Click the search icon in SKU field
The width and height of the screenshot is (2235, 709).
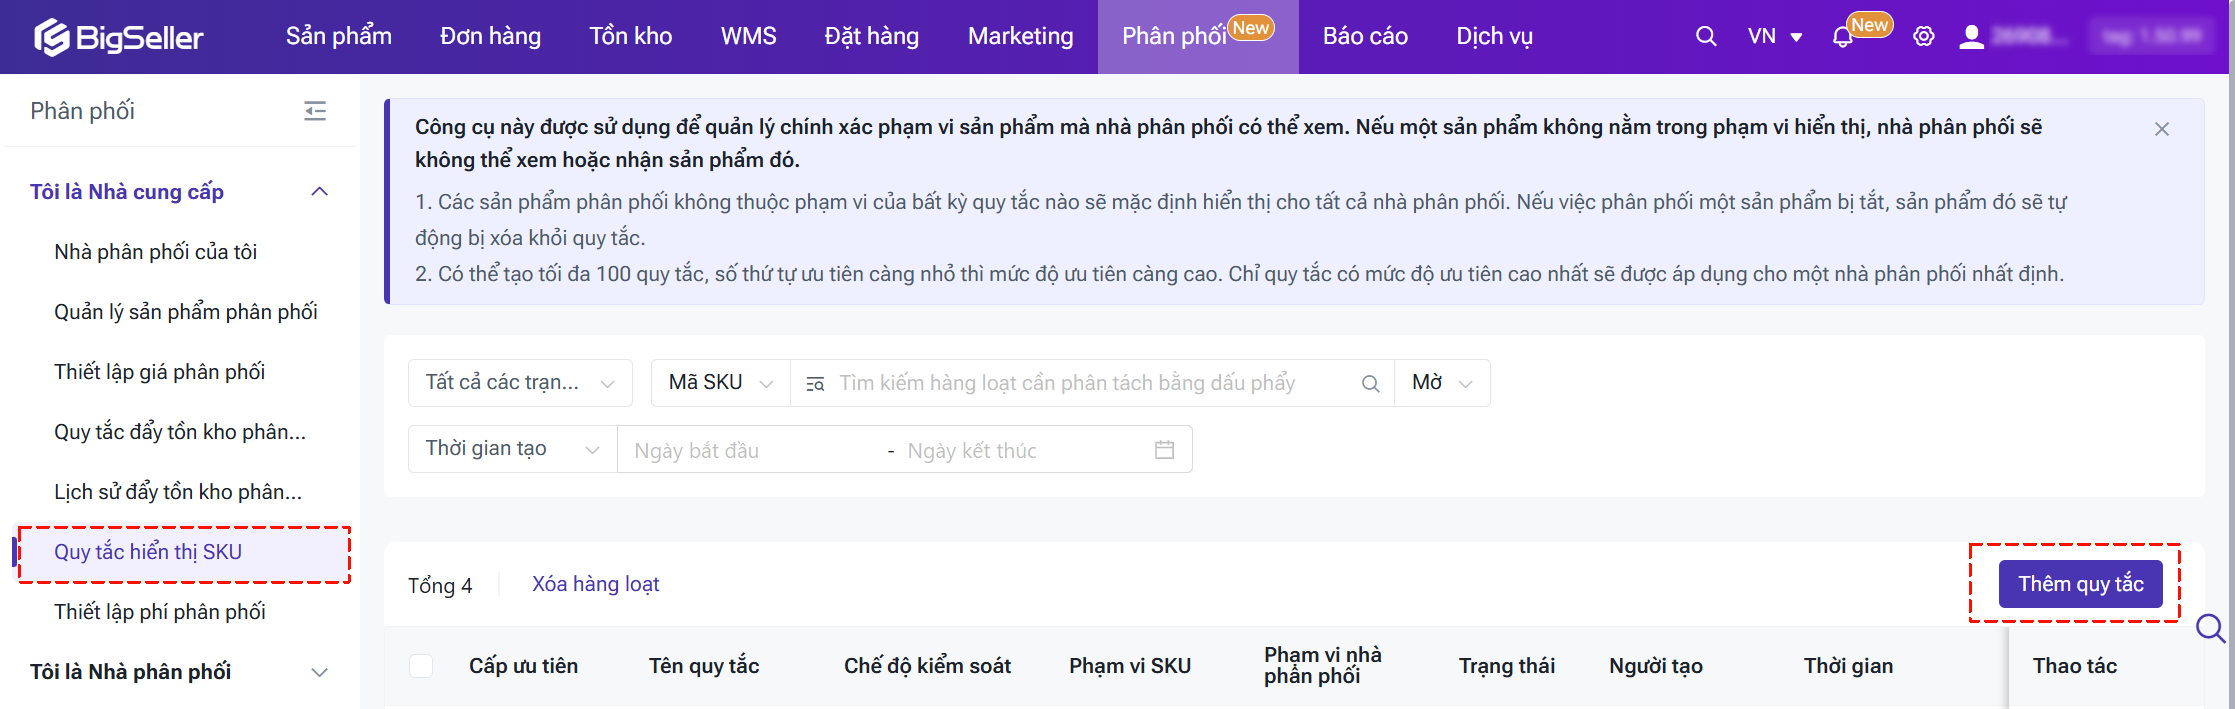point(1370,384)
